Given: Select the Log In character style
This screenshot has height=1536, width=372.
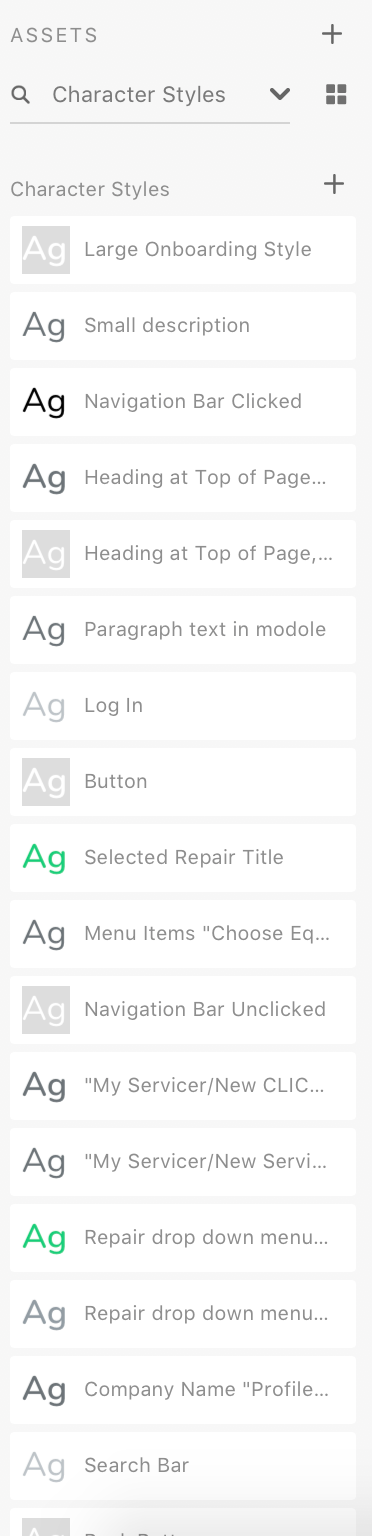Looking at the screenshot, I should click(x=183, y=706).
